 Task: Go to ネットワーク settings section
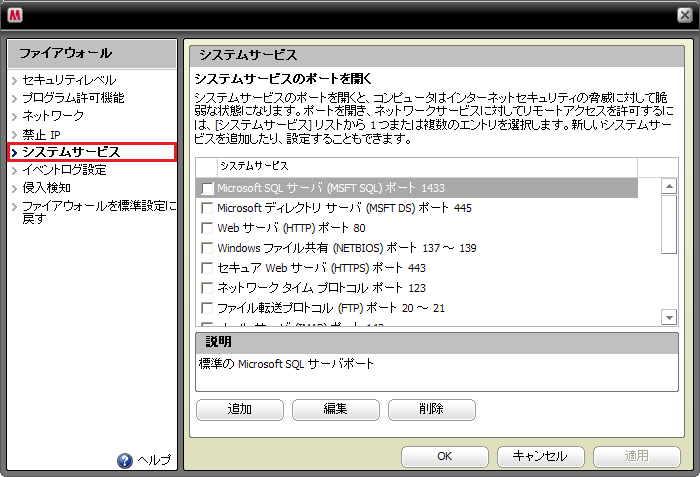pos(53,116)
